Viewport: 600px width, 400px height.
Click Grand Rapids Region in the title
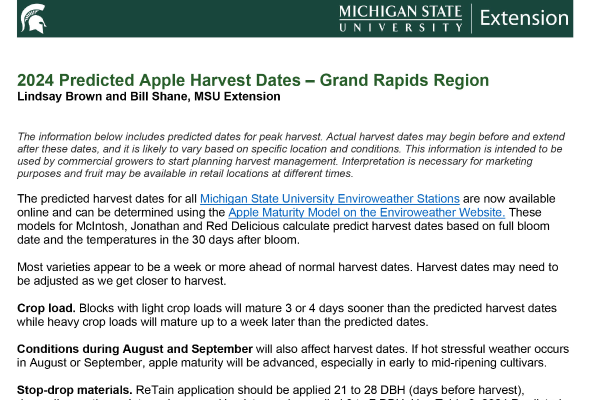(404, 80)
